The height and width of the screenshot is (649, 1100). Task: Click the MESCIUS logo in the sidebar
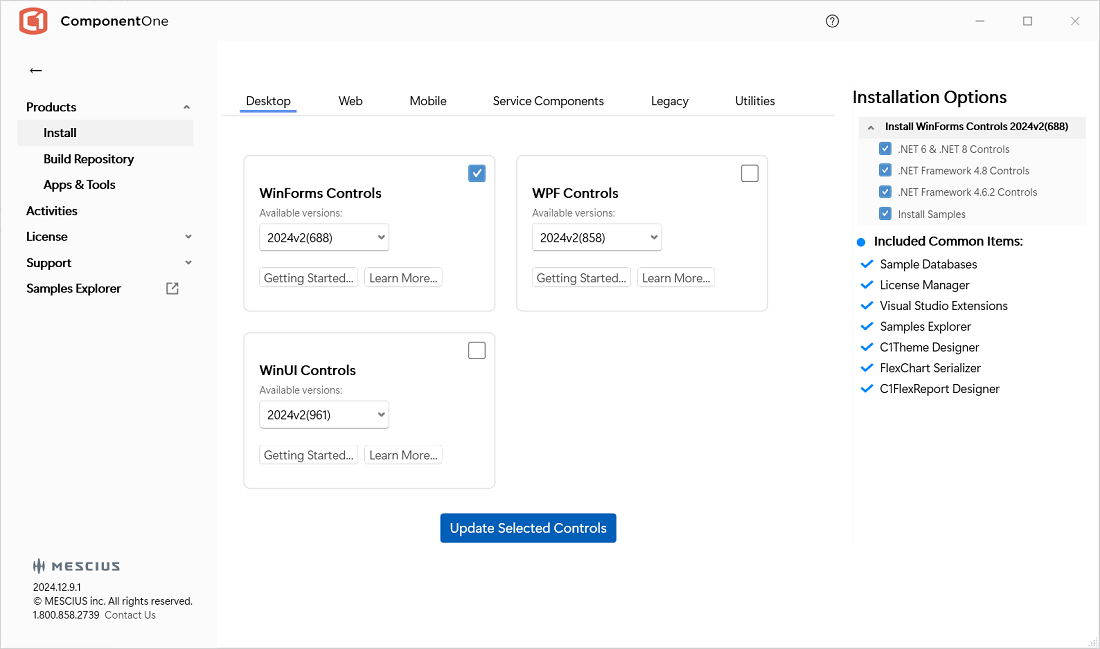click(77, 566)
